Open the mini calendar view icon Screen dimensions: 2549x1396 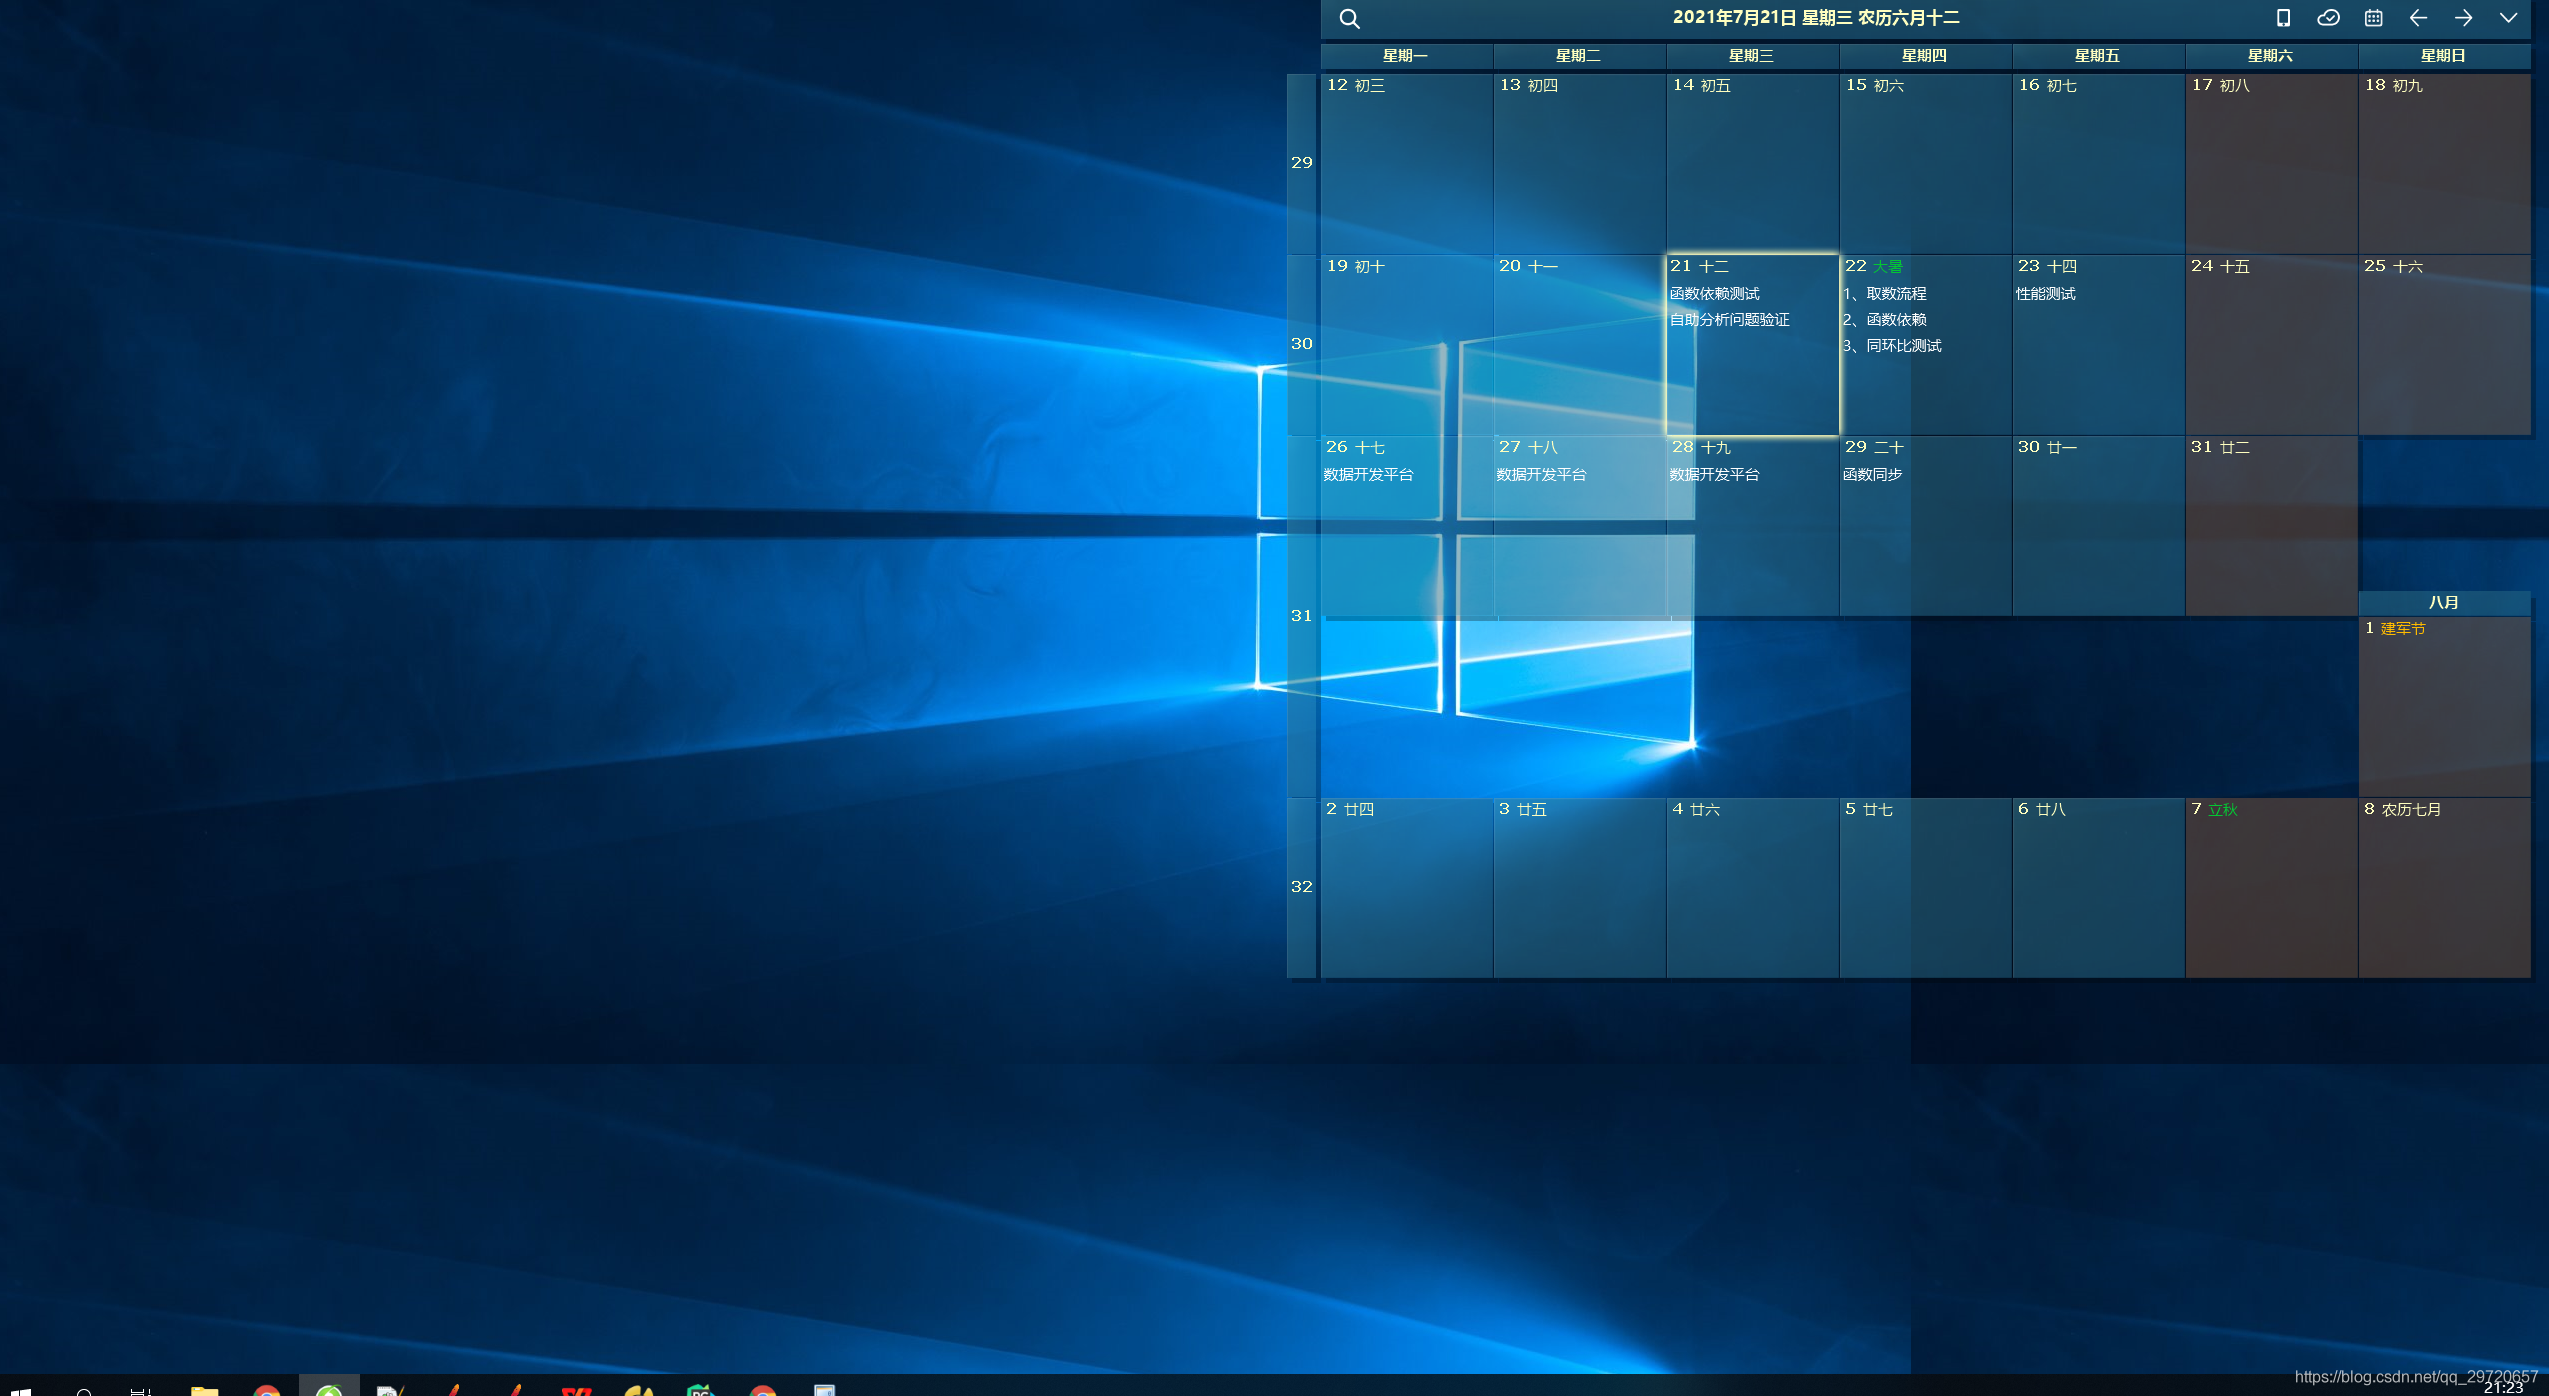click(2373, 18)
